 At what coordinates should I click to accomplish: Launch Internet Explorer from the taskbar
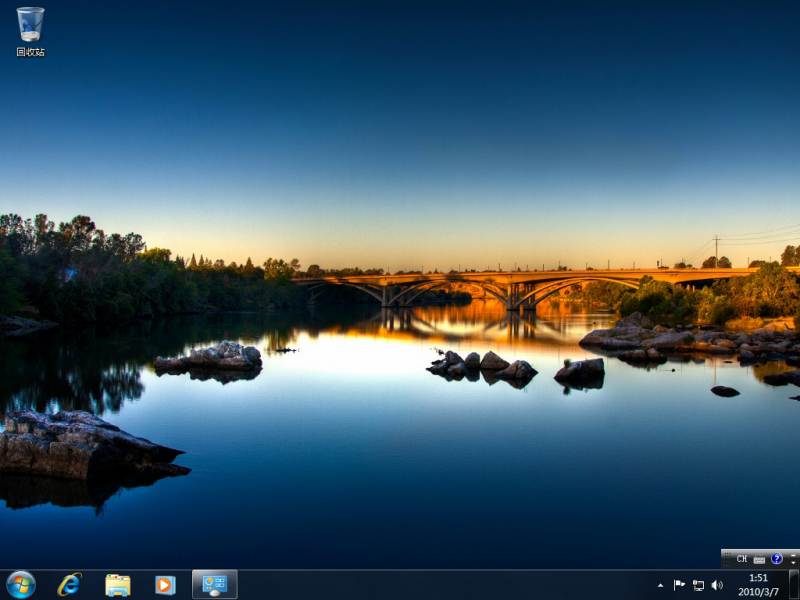pyautogui.click(x=69, y=585)
